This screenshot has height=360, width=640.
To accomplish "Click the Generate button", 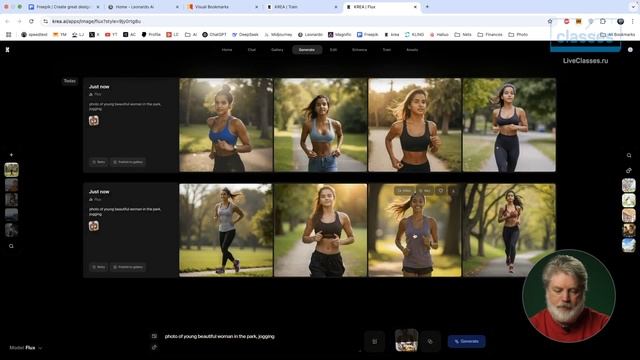I will click(x=467, y=341).
